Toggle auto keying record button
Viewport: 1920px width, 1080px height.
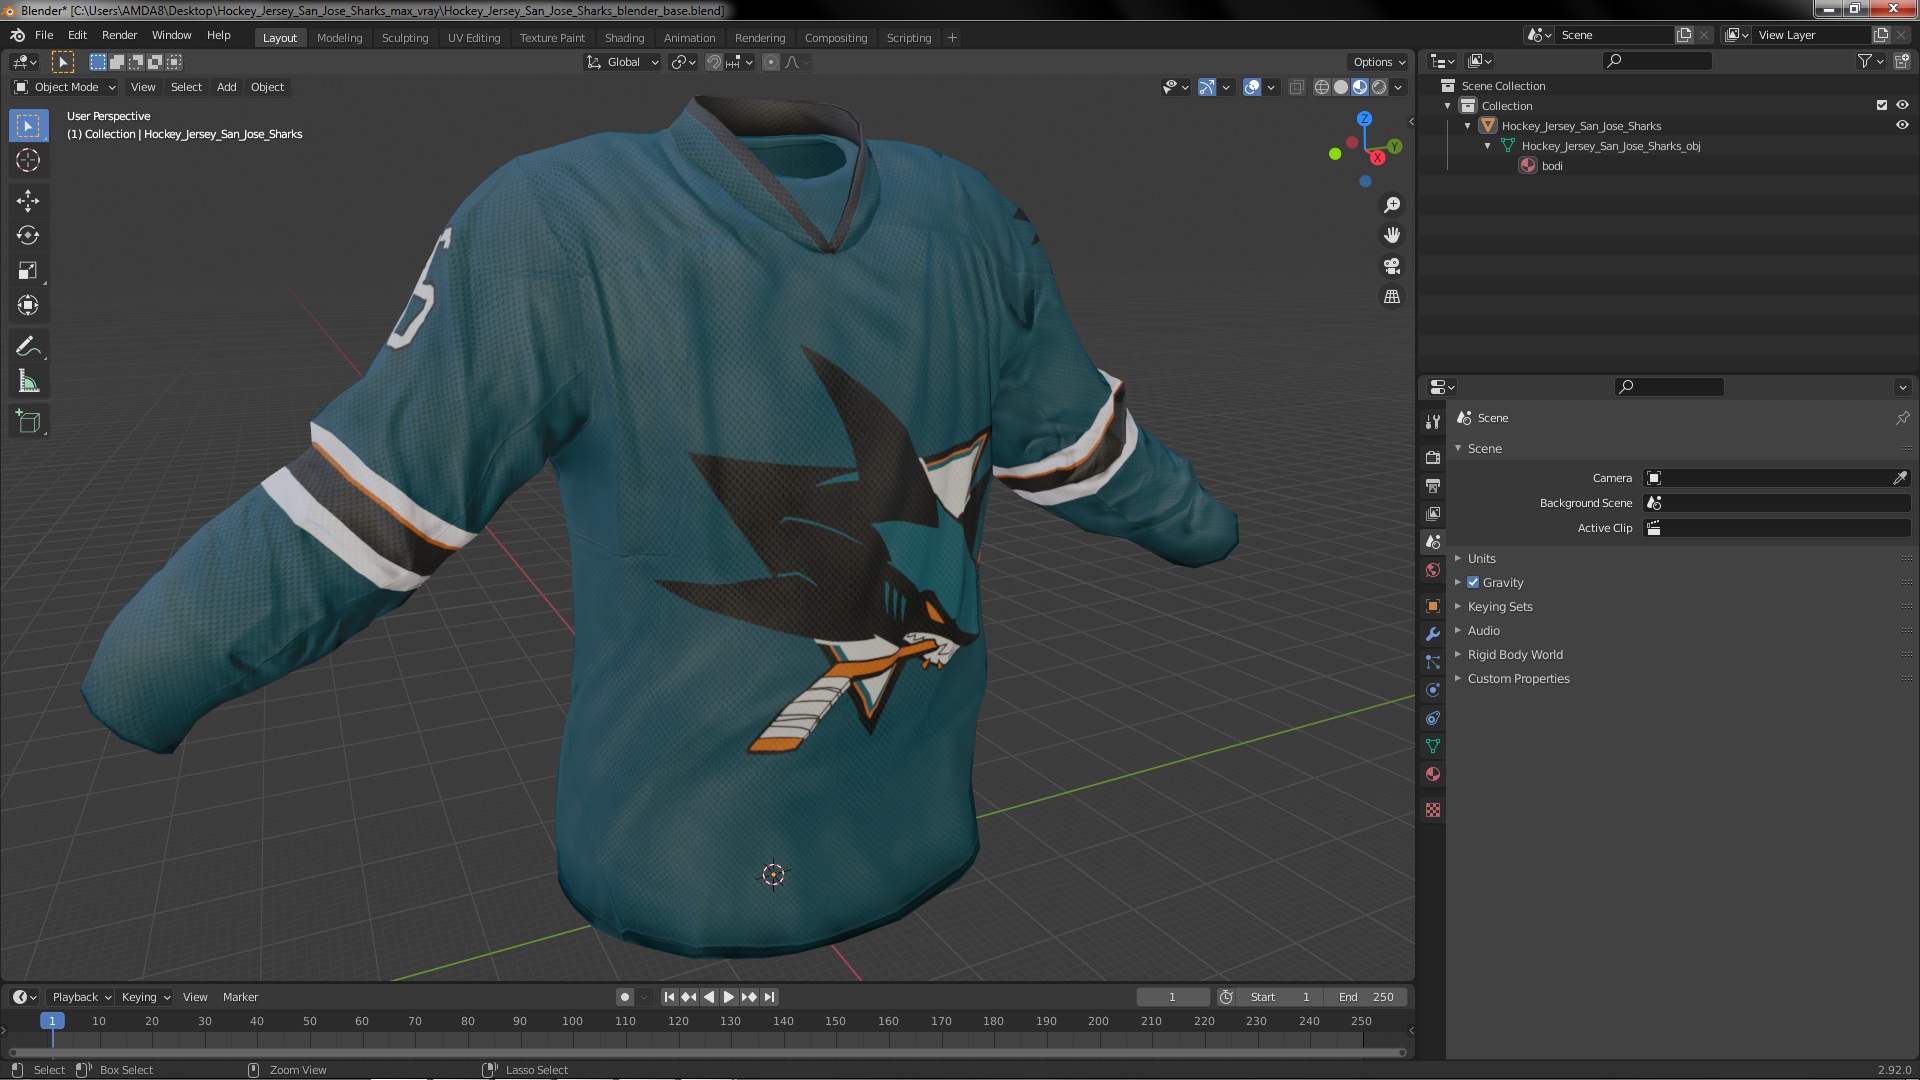625,997
